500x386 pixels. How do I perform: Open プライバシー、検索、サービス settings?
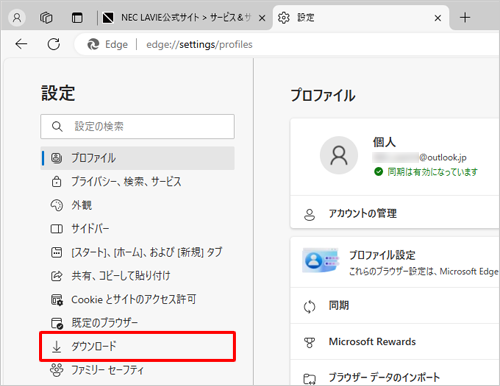(x=137, y=182)
